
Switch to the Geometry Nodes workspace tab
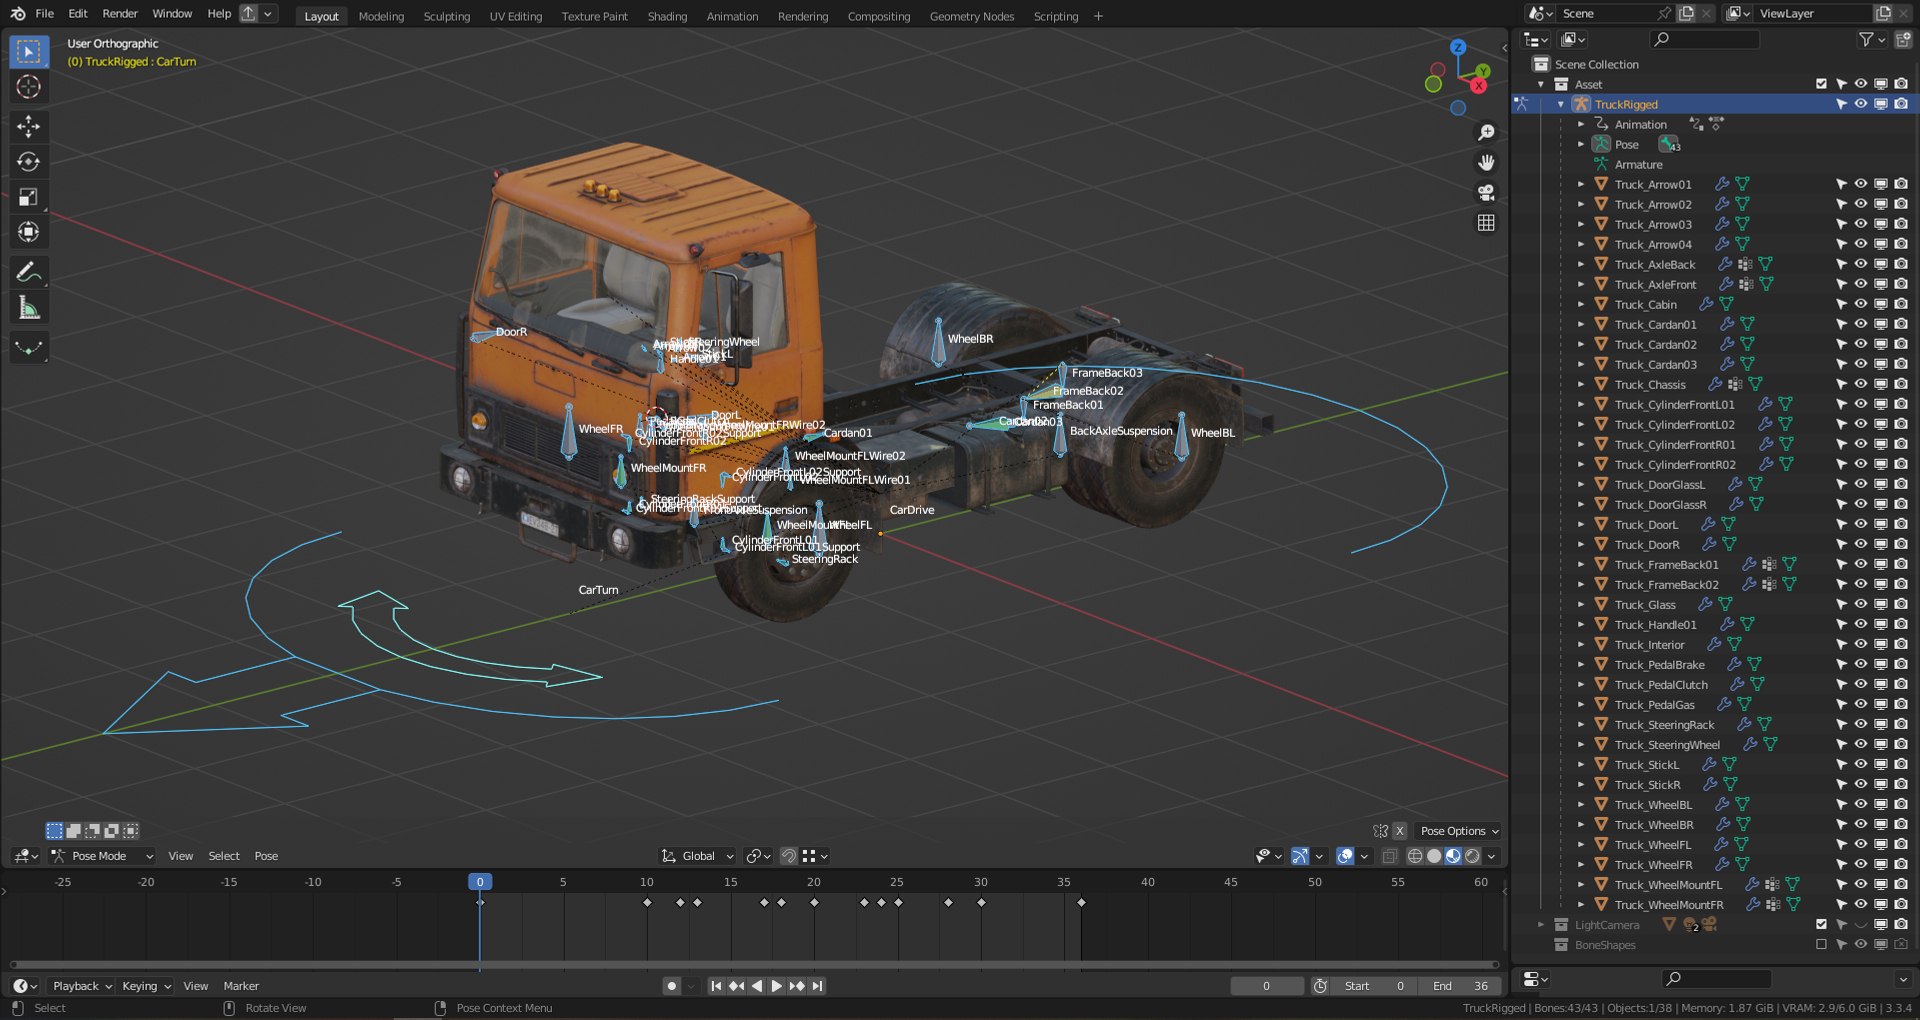coord(971,16)
